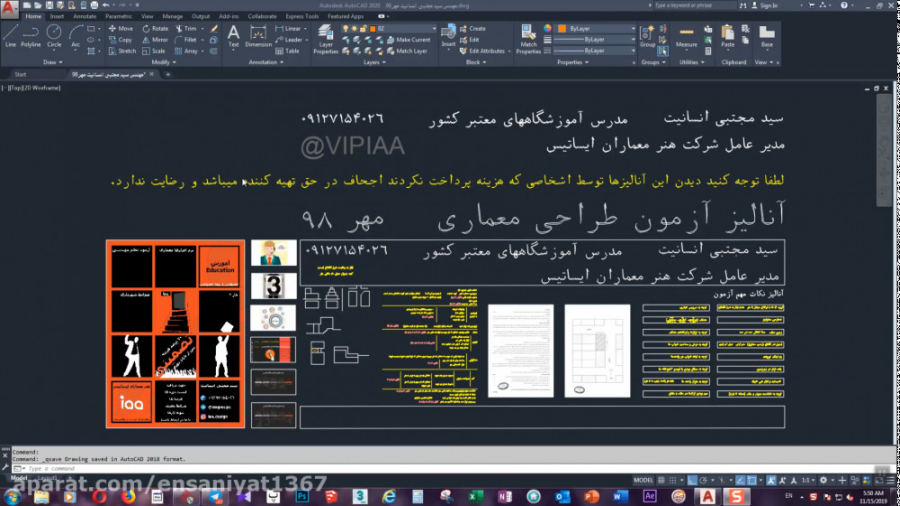The height and width of the screenshot is (506, 900).
Task: Select the Dimension tool
Action: [258, 36]
